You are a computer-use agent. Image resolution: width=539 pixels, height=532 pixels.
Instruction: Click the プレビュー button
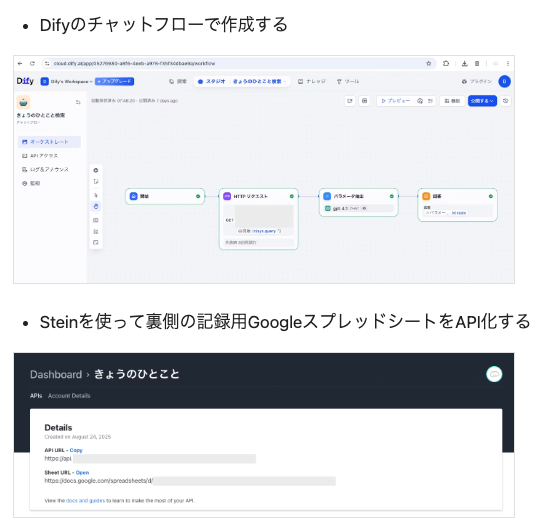point(396,101)
